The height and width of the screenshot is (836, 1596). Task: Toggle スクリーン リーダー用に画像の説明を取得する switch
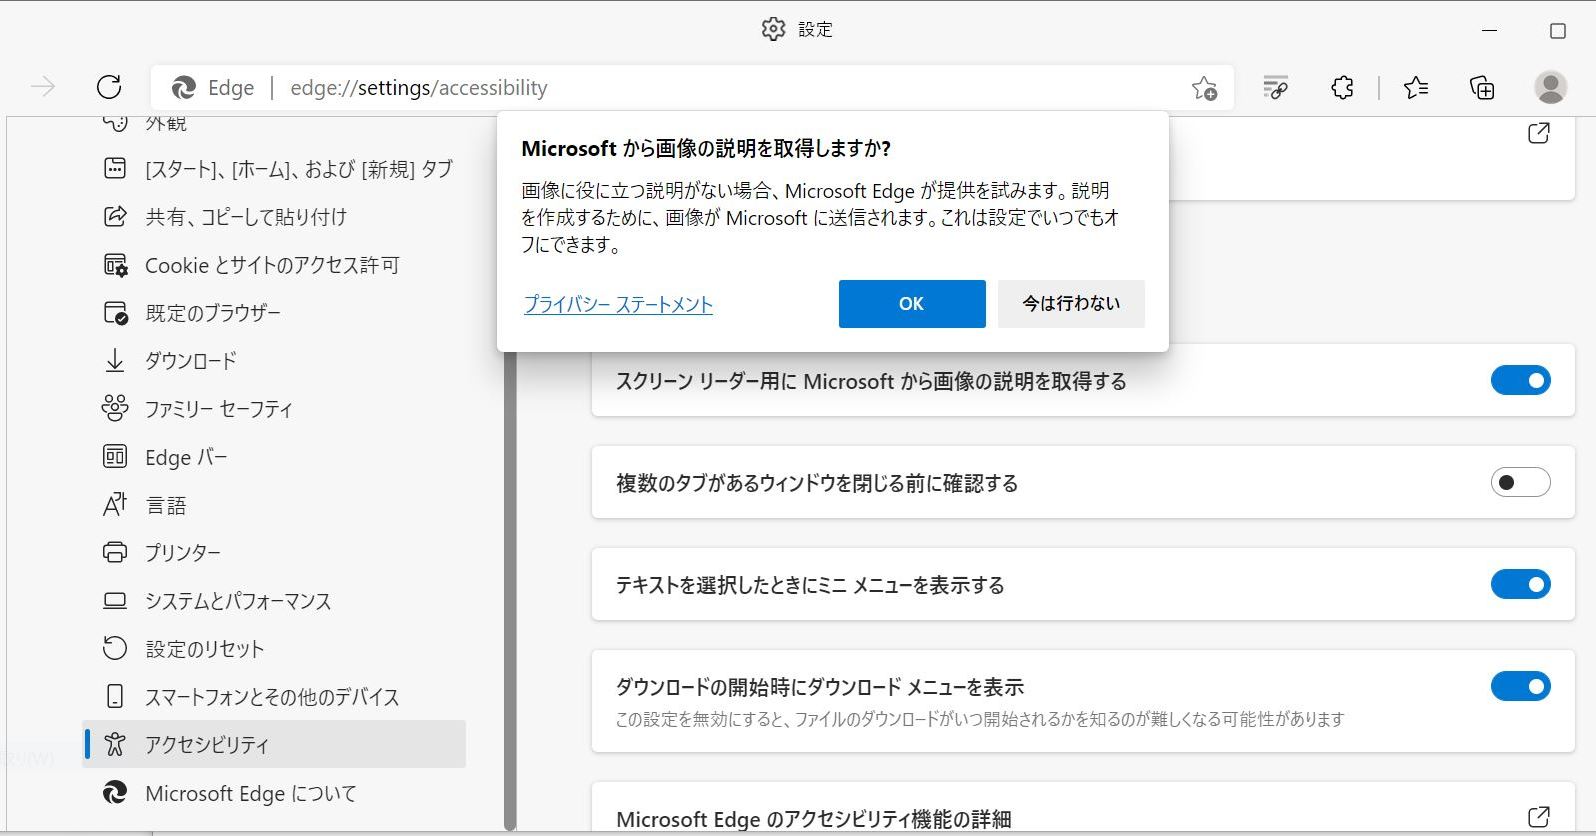1520,380
